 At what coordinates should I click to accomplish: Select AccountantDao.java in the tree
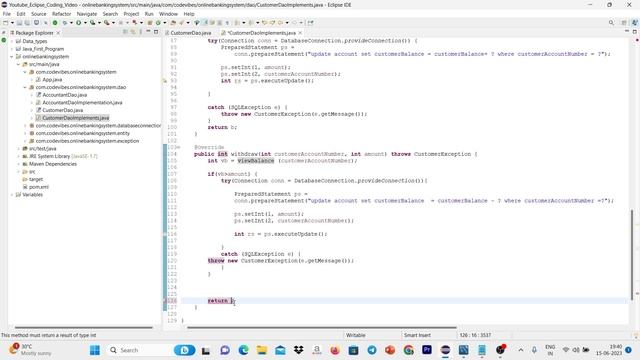[x=64, y=95]
